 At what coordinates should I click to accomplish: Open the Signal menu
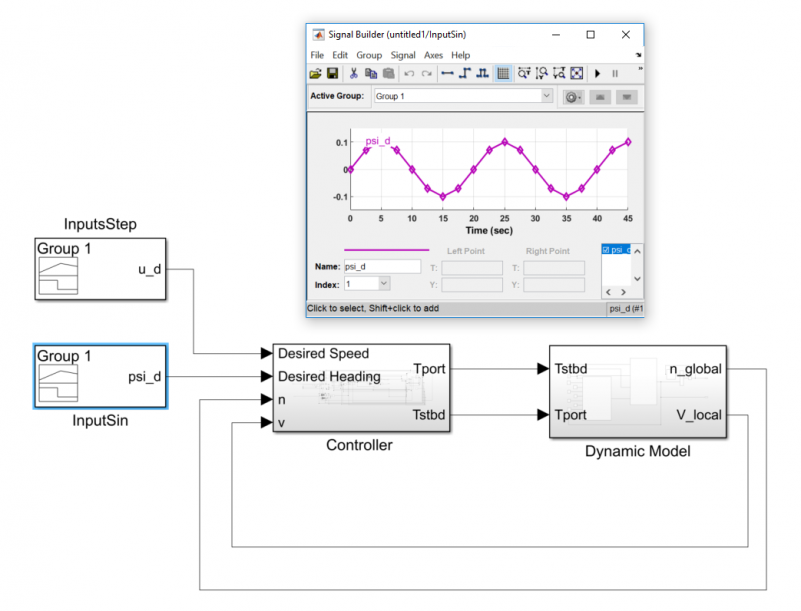tap(403, 55)
